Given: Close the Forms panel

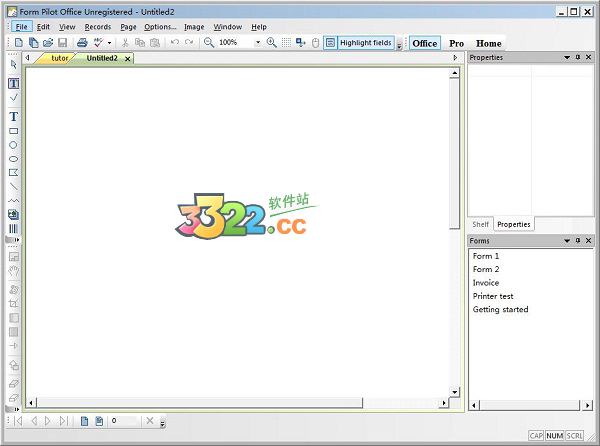Looking at the screenshot, I should [589, 240].
